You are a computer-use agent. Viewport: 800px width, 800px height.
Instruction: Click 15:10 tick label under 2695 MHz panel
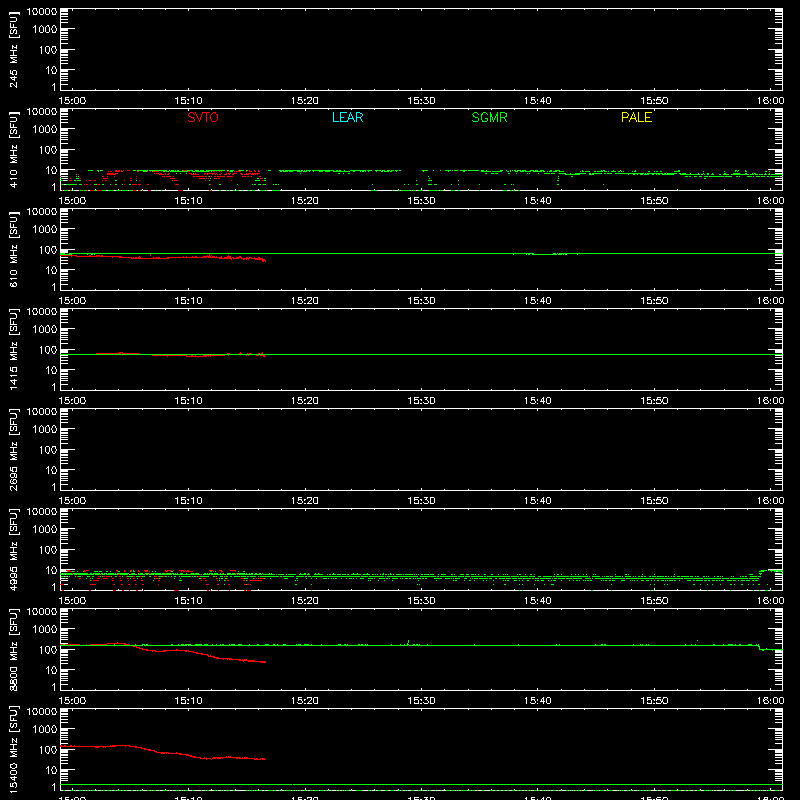[188, 501]
